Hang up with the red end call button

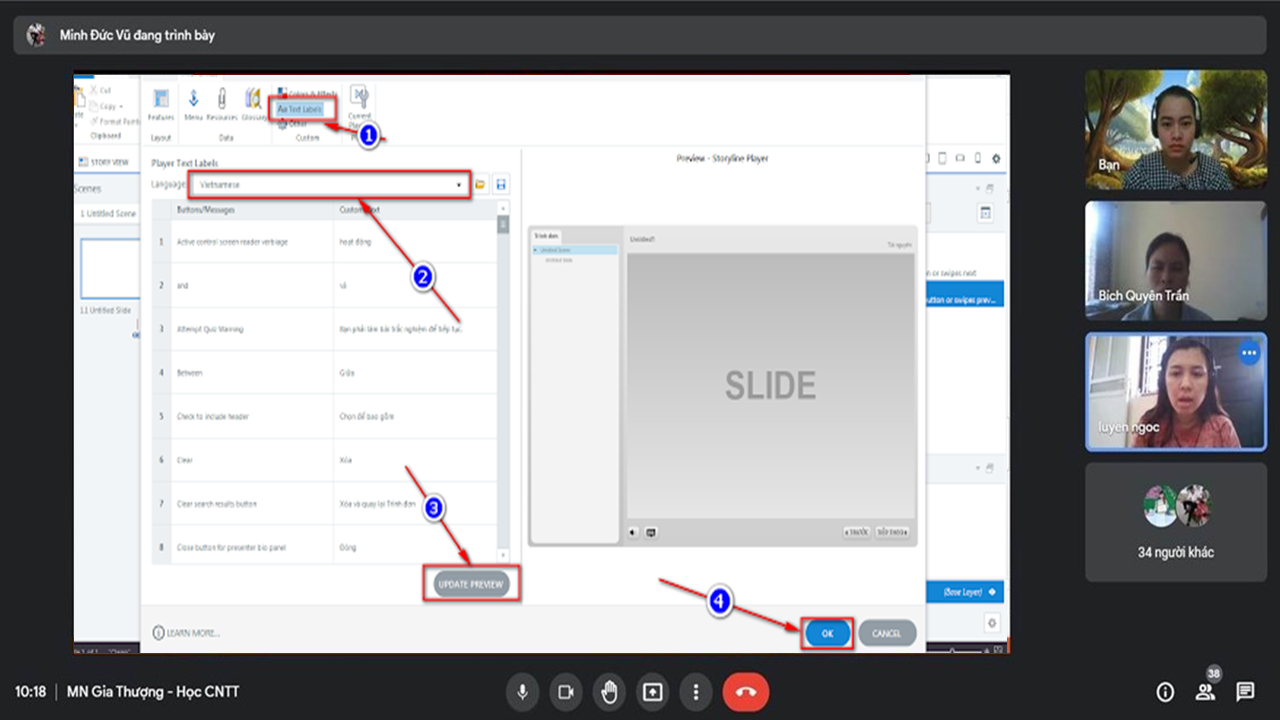coord(745,692)
